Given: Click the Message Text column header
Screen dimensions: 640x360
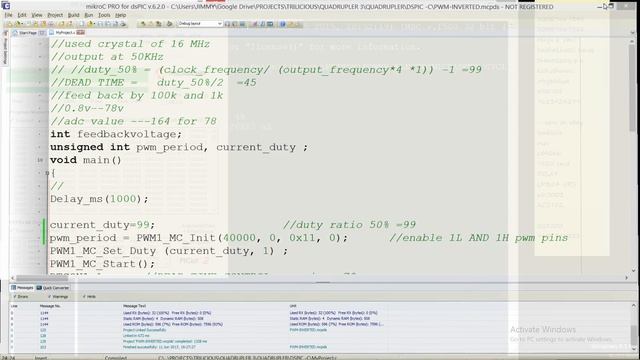Looking at the screenshot, I should point(134,306).
